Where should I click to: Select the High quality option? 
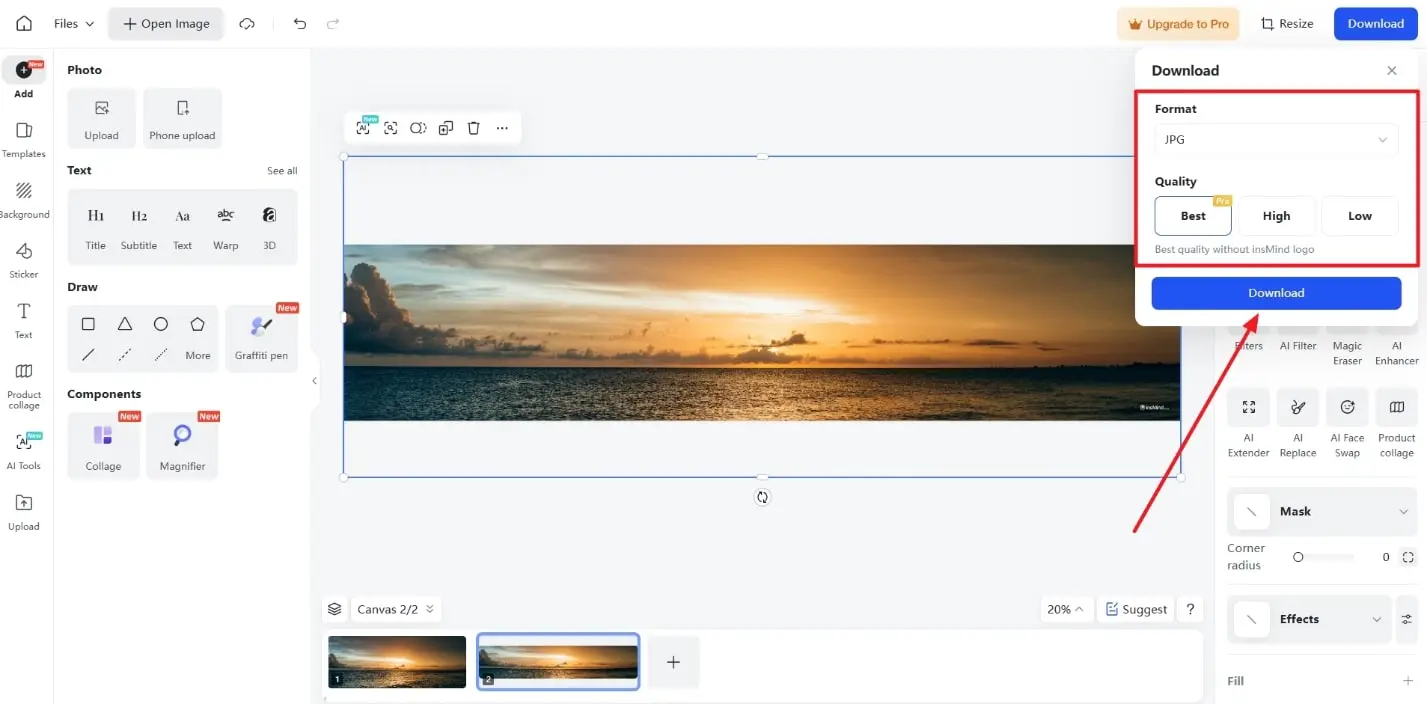[1276, 215]
